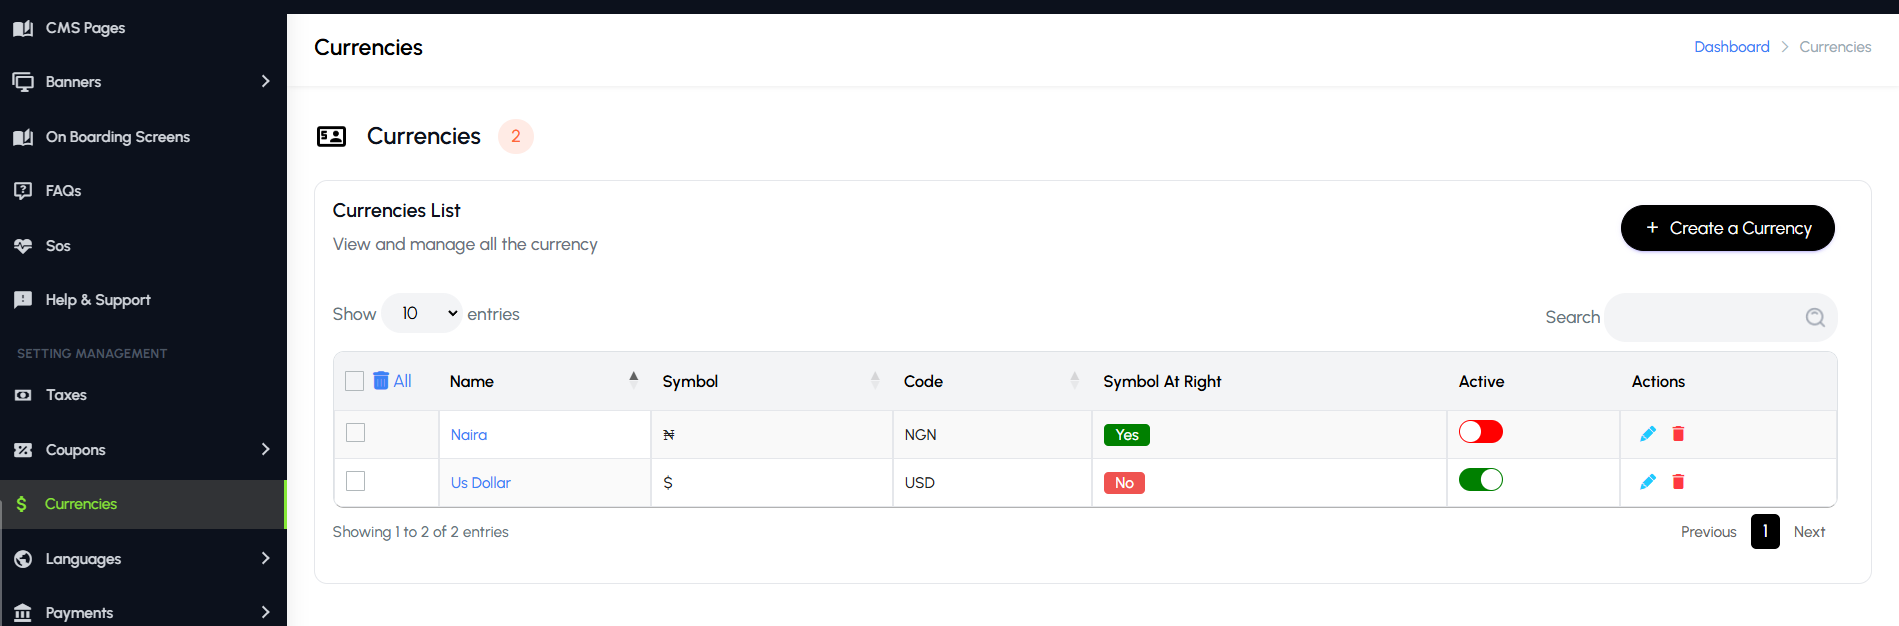The image size is (1899, 626).
Task: Click the edit pencil icon for Us Dollar
Action: [x=1648, y=482]
